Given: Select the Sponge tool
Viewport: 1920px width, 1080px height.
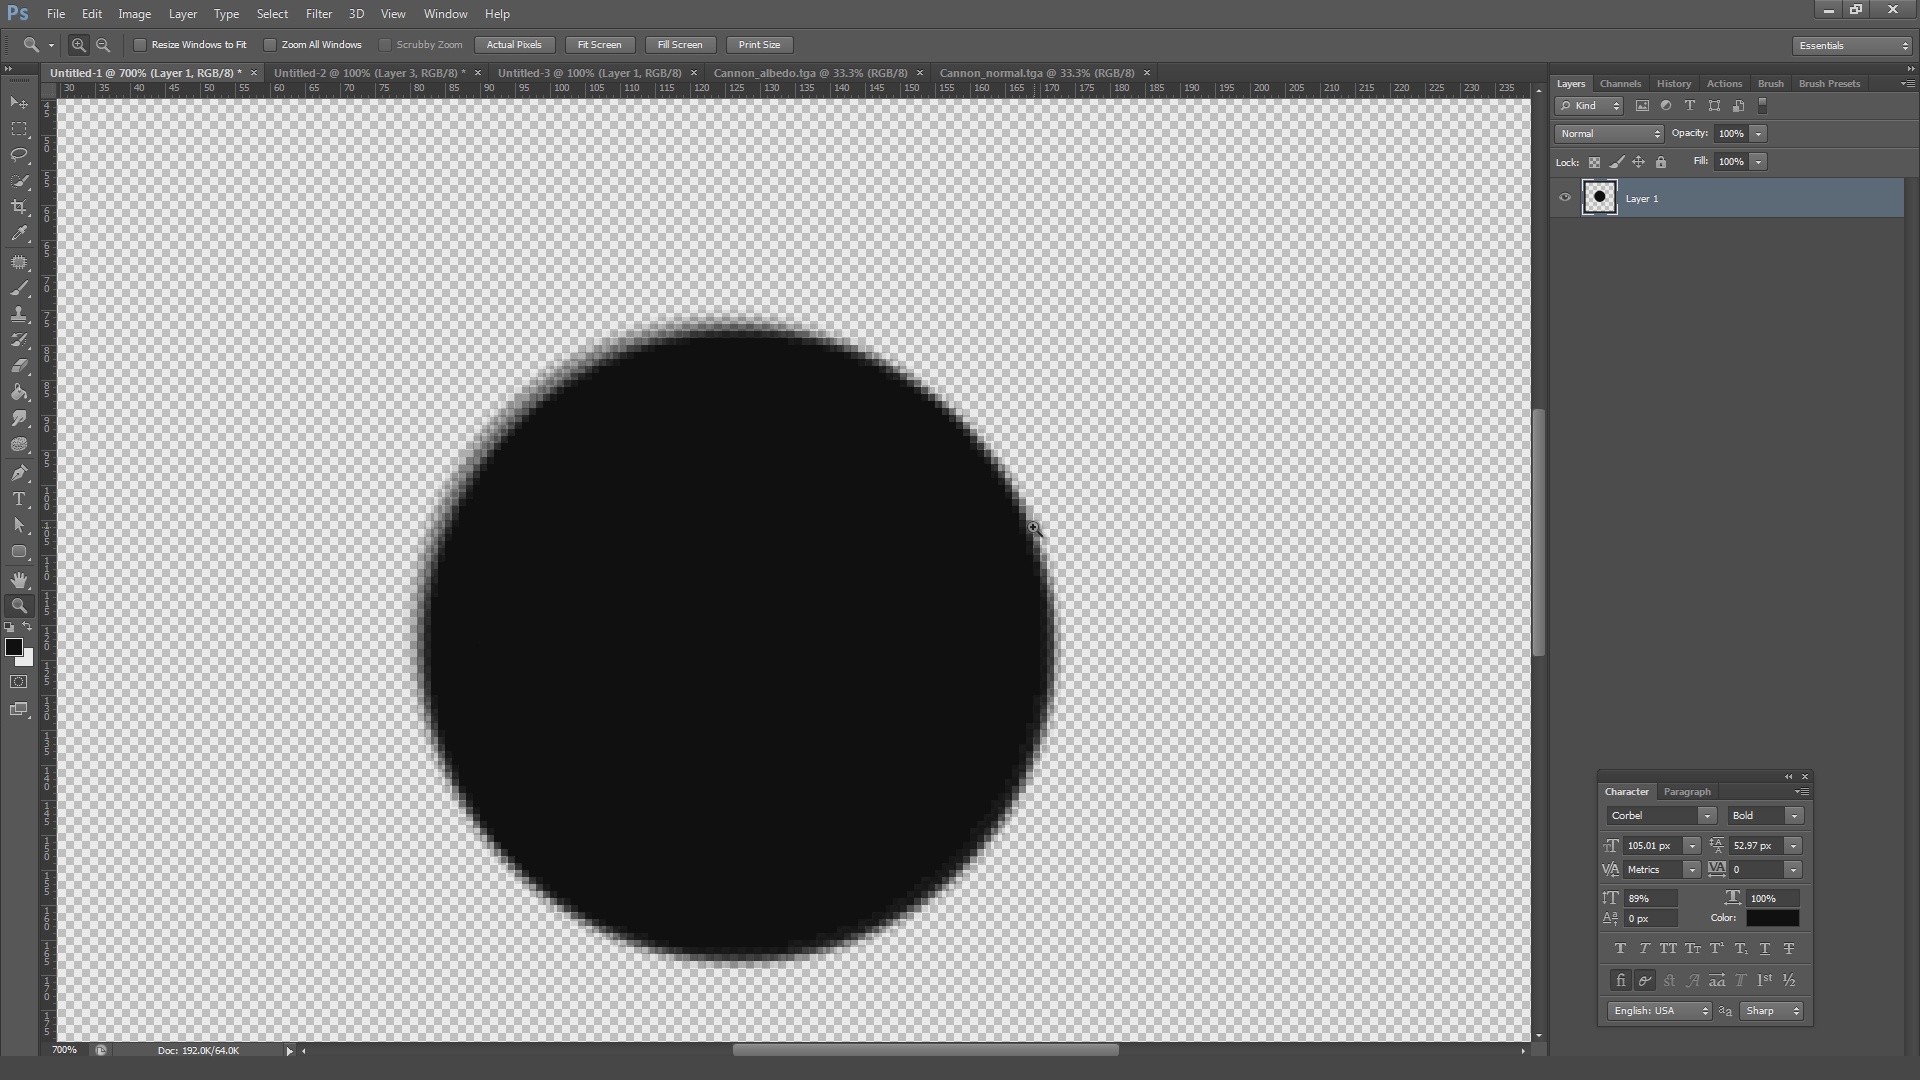Looking at the screenshot, I should coord(19,444).
